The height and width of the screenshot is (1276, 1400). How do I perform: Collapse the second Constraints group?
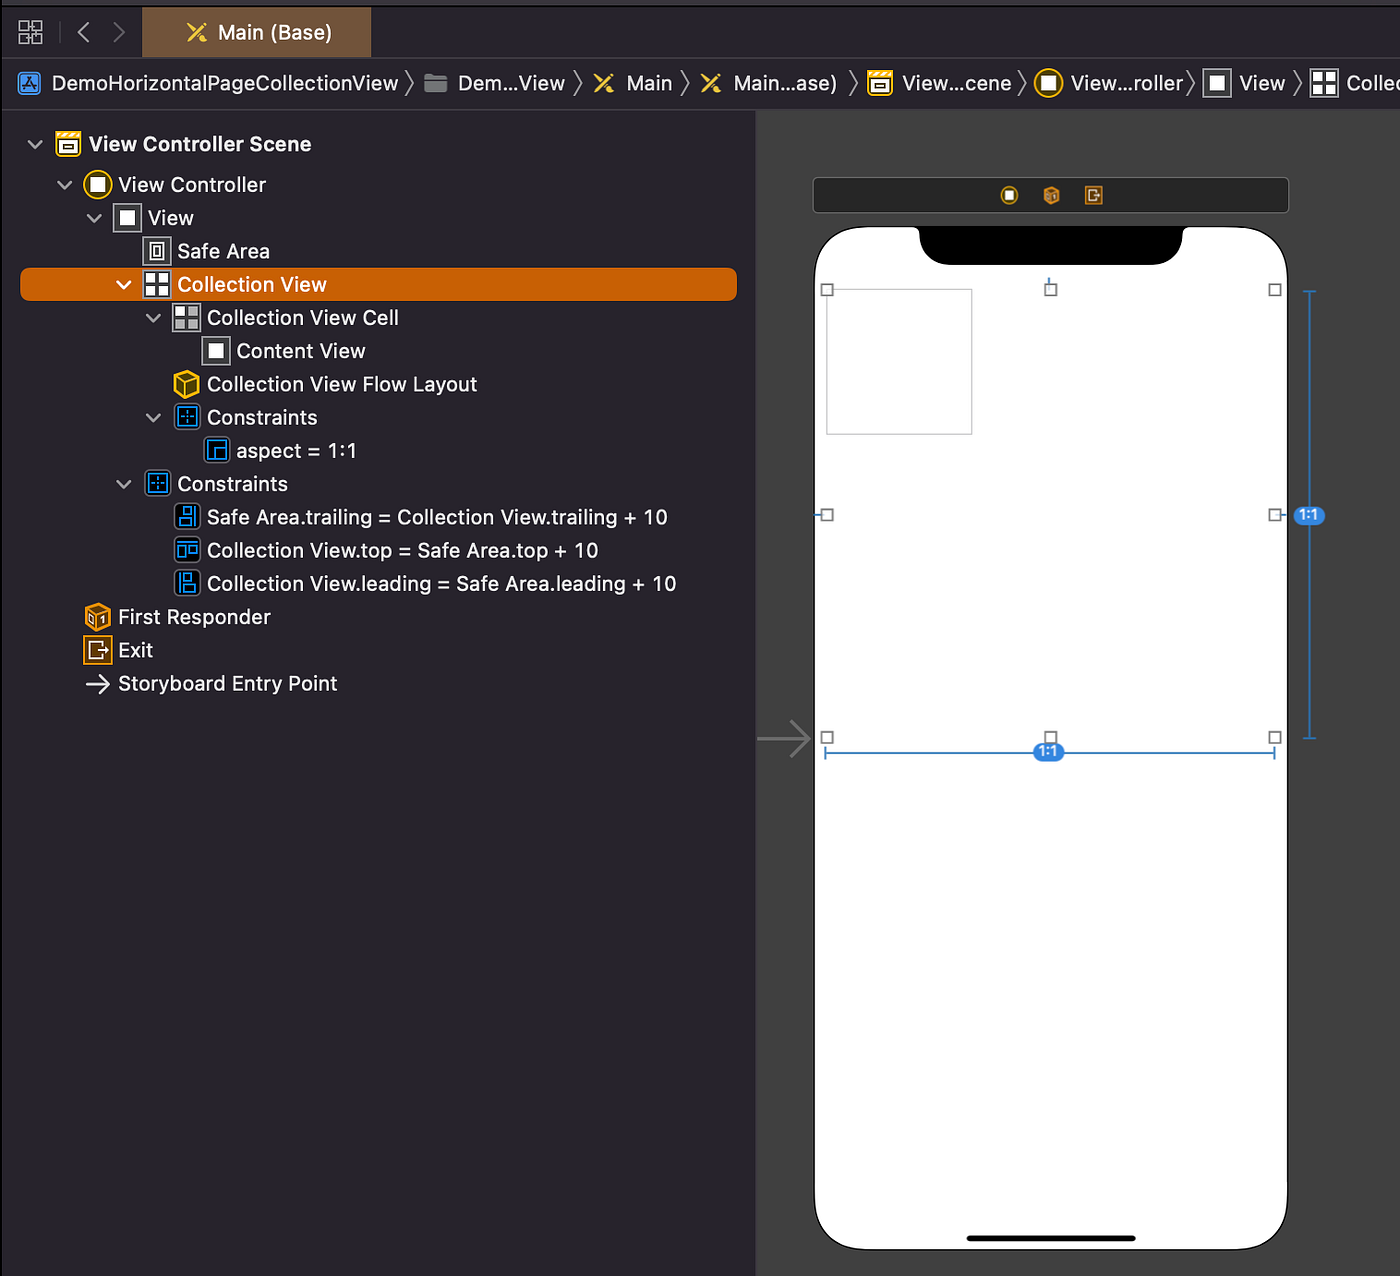(124, 484)
